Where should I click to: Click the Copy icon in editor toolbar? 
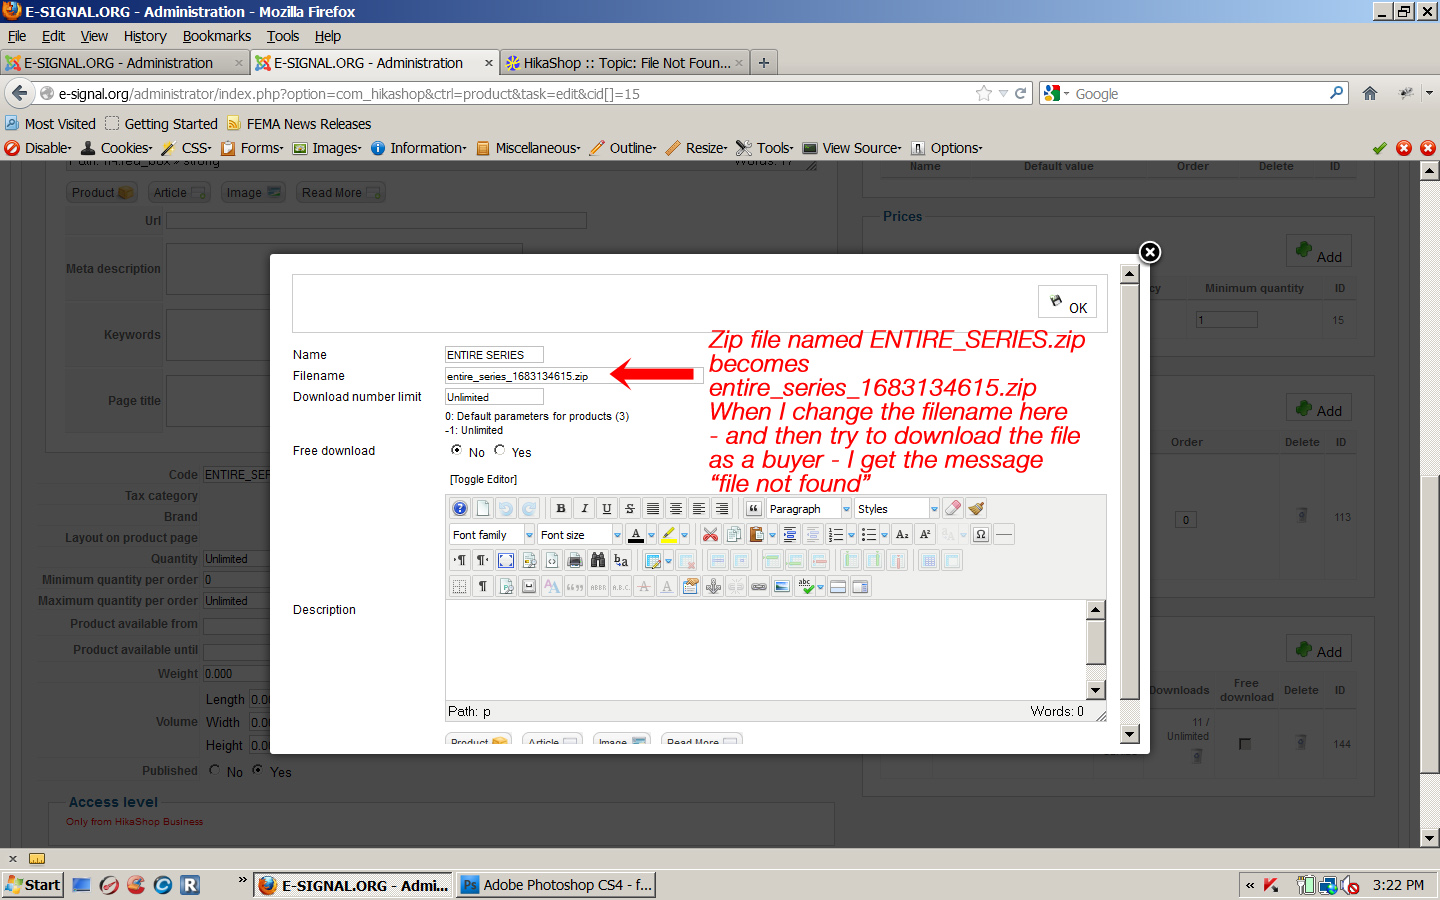734,535
